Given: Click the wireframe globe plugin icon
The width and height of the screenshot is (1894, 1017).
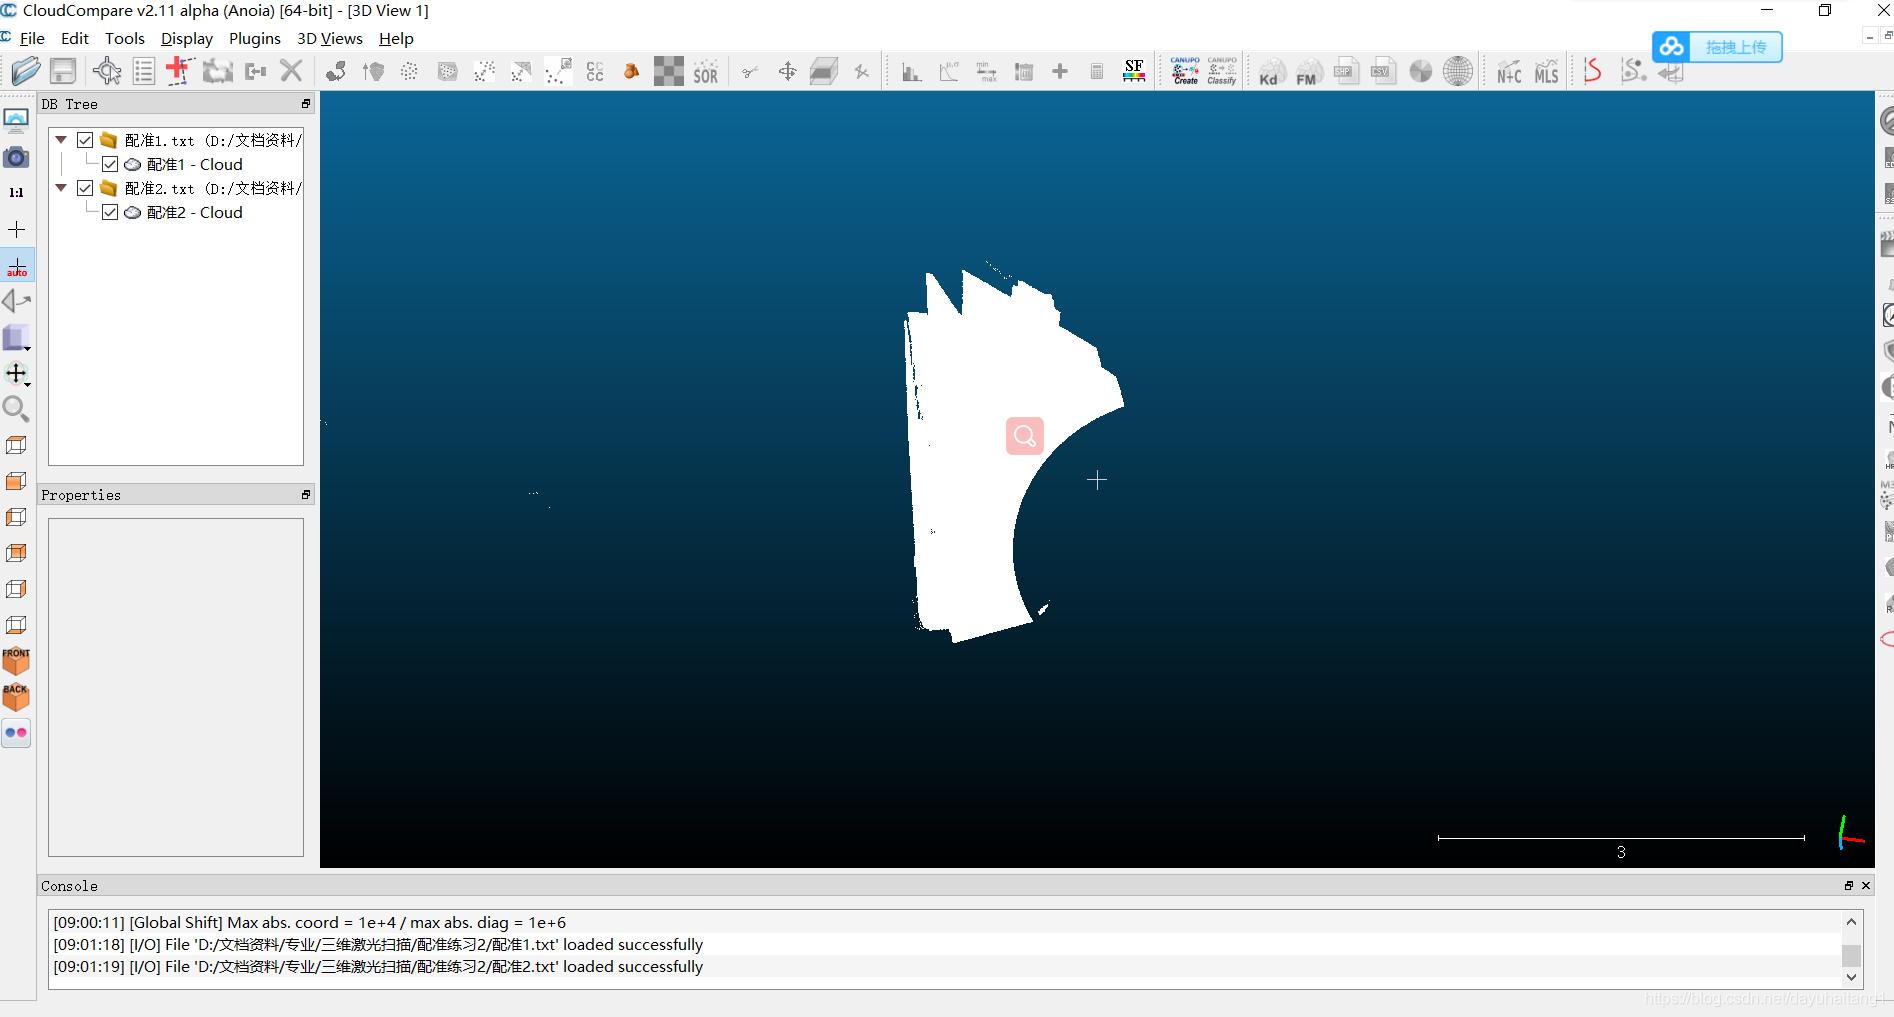Looking at the screenshot, I should tap(1458, 71).
